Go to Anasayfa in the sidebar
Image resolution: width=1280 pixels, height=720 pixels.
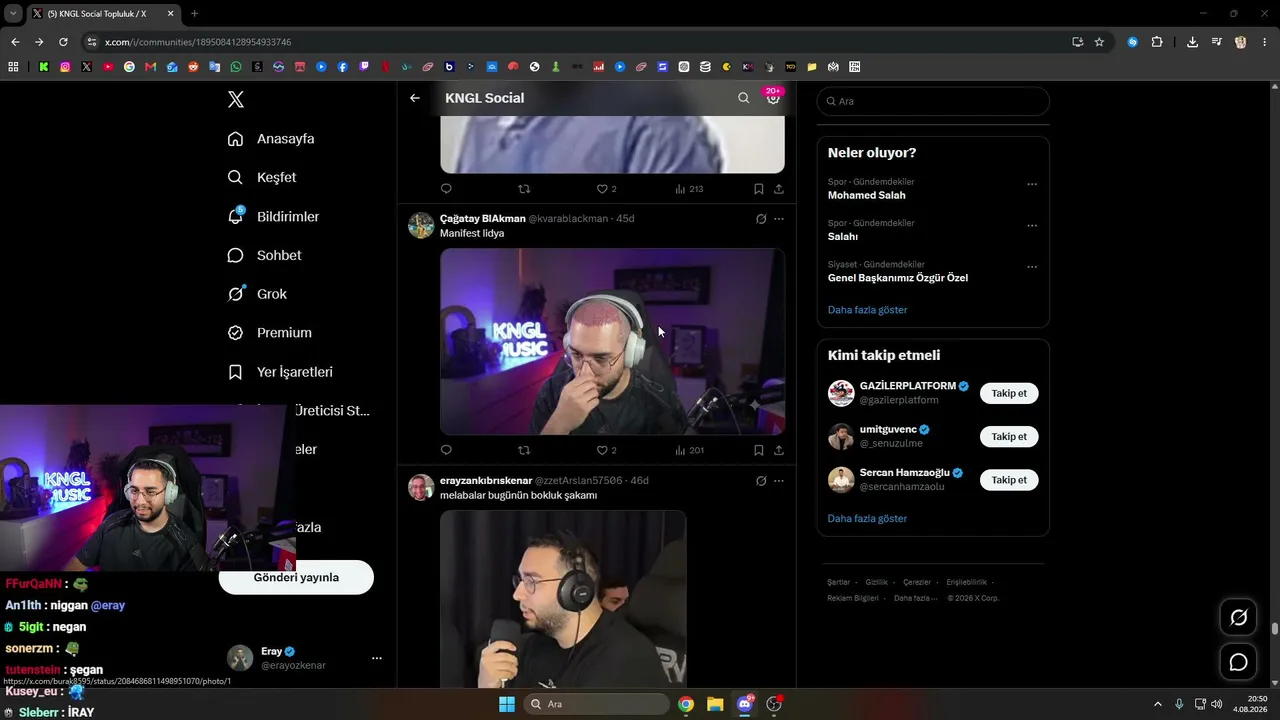pos(271,139)
